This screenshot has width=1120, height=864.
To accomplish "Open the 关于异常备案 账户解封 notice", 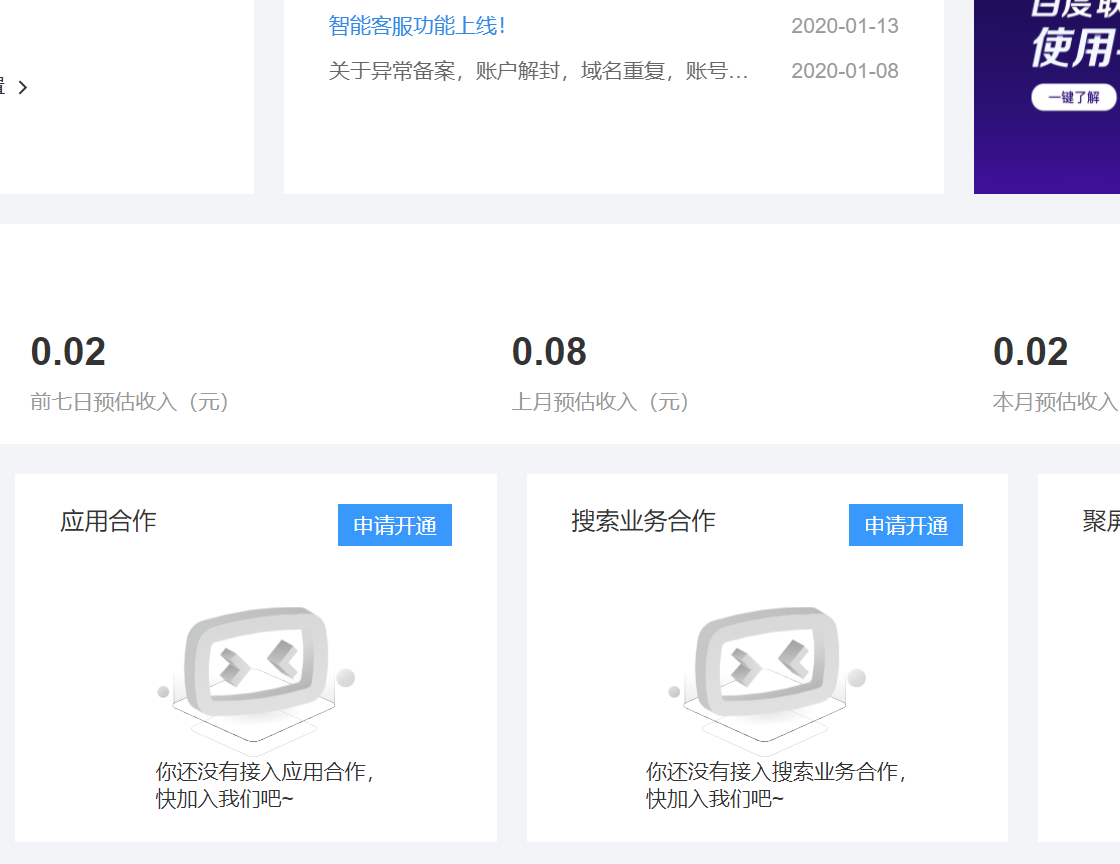I will click(538, 71).
